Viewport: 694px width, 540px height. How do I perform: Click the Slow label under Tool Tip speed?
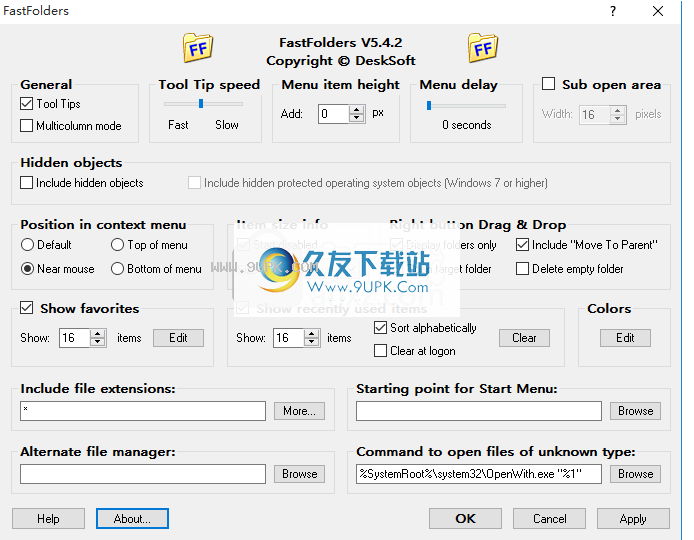[227, 125]
